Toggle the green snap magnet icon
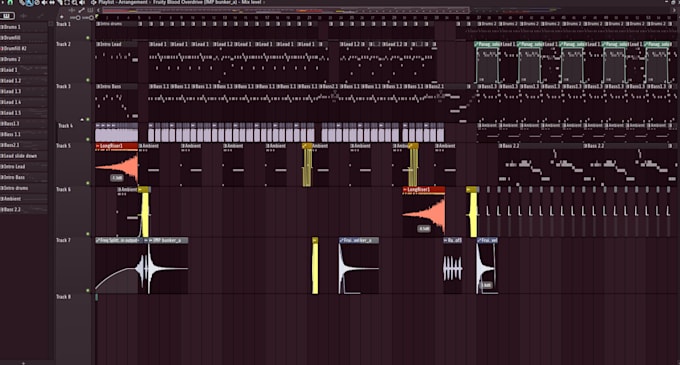680x365 pixels. point(10,2)
